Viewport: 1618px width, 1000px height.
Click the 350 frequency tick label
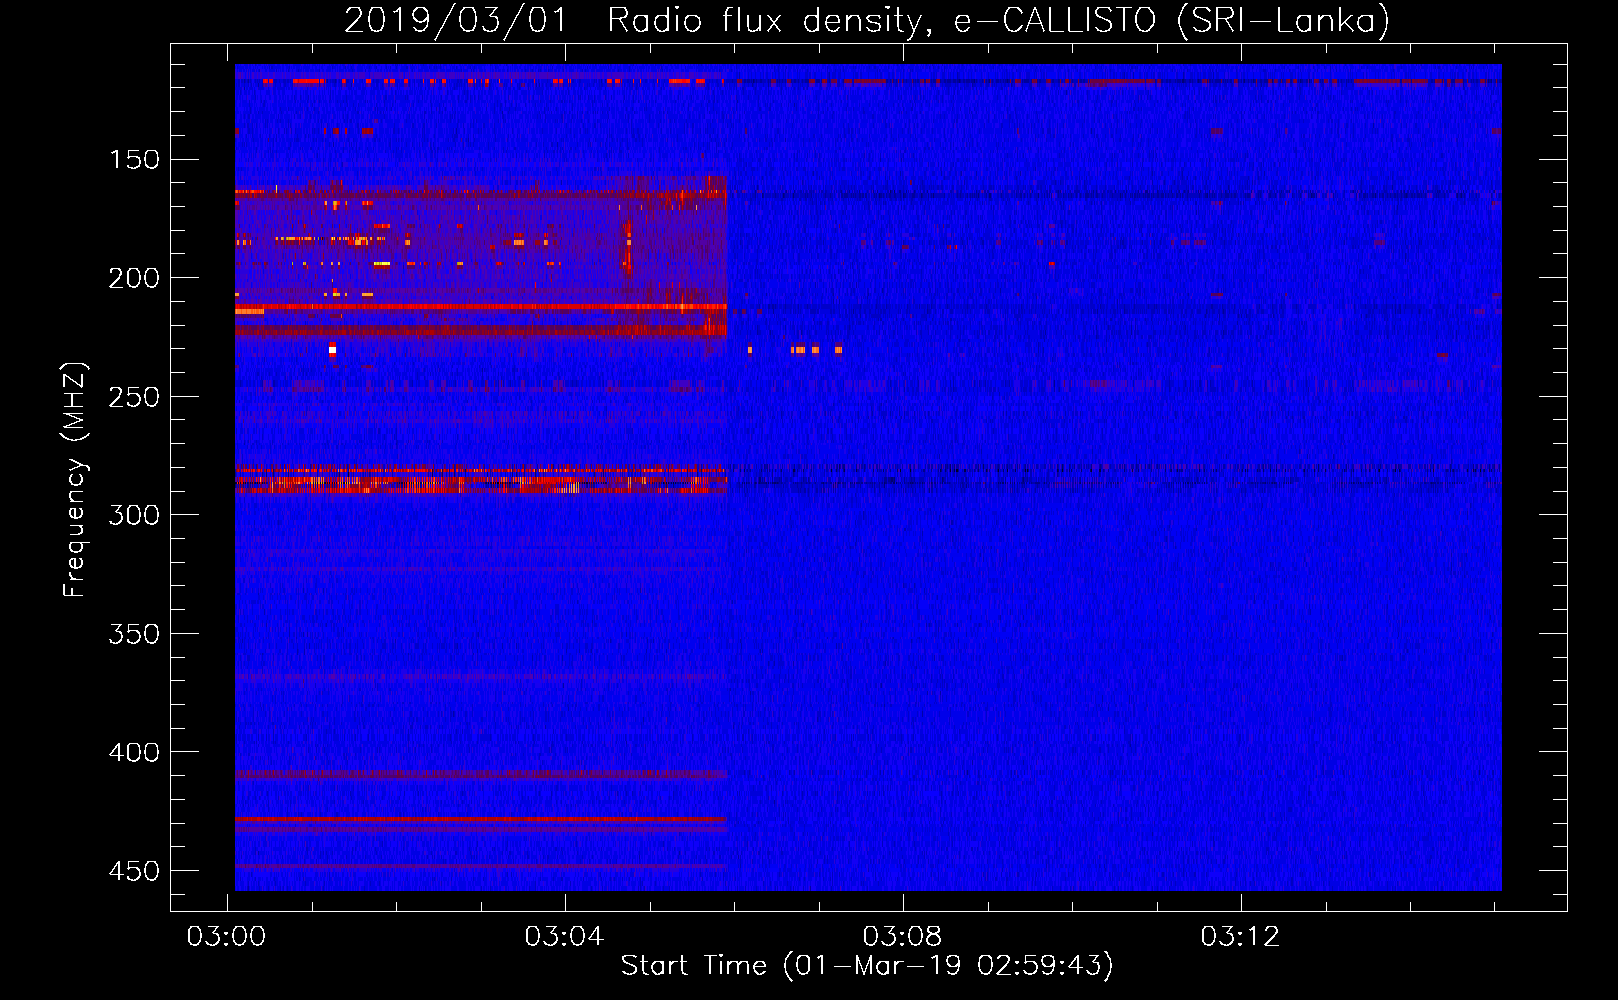pyautogui.click(x=134, y=634)
